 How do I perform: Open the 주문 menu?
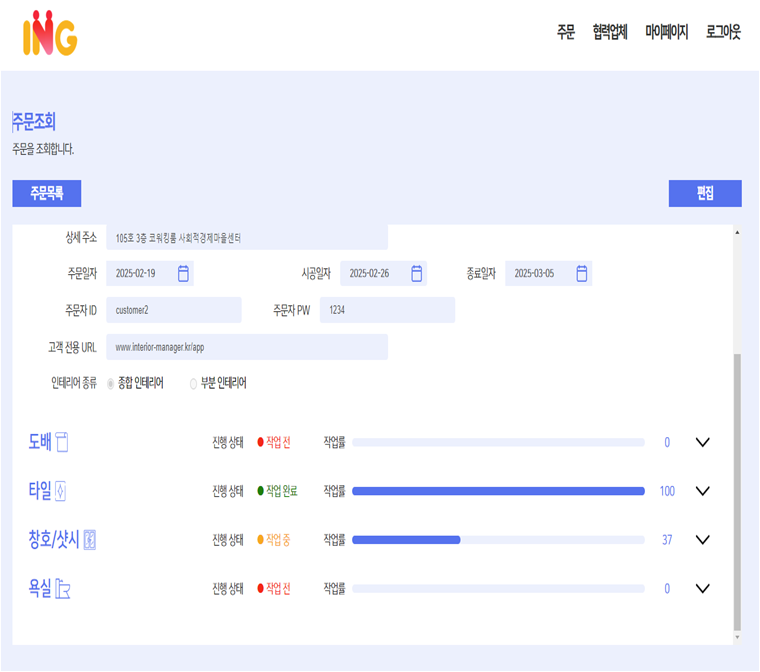click(566, 32)
